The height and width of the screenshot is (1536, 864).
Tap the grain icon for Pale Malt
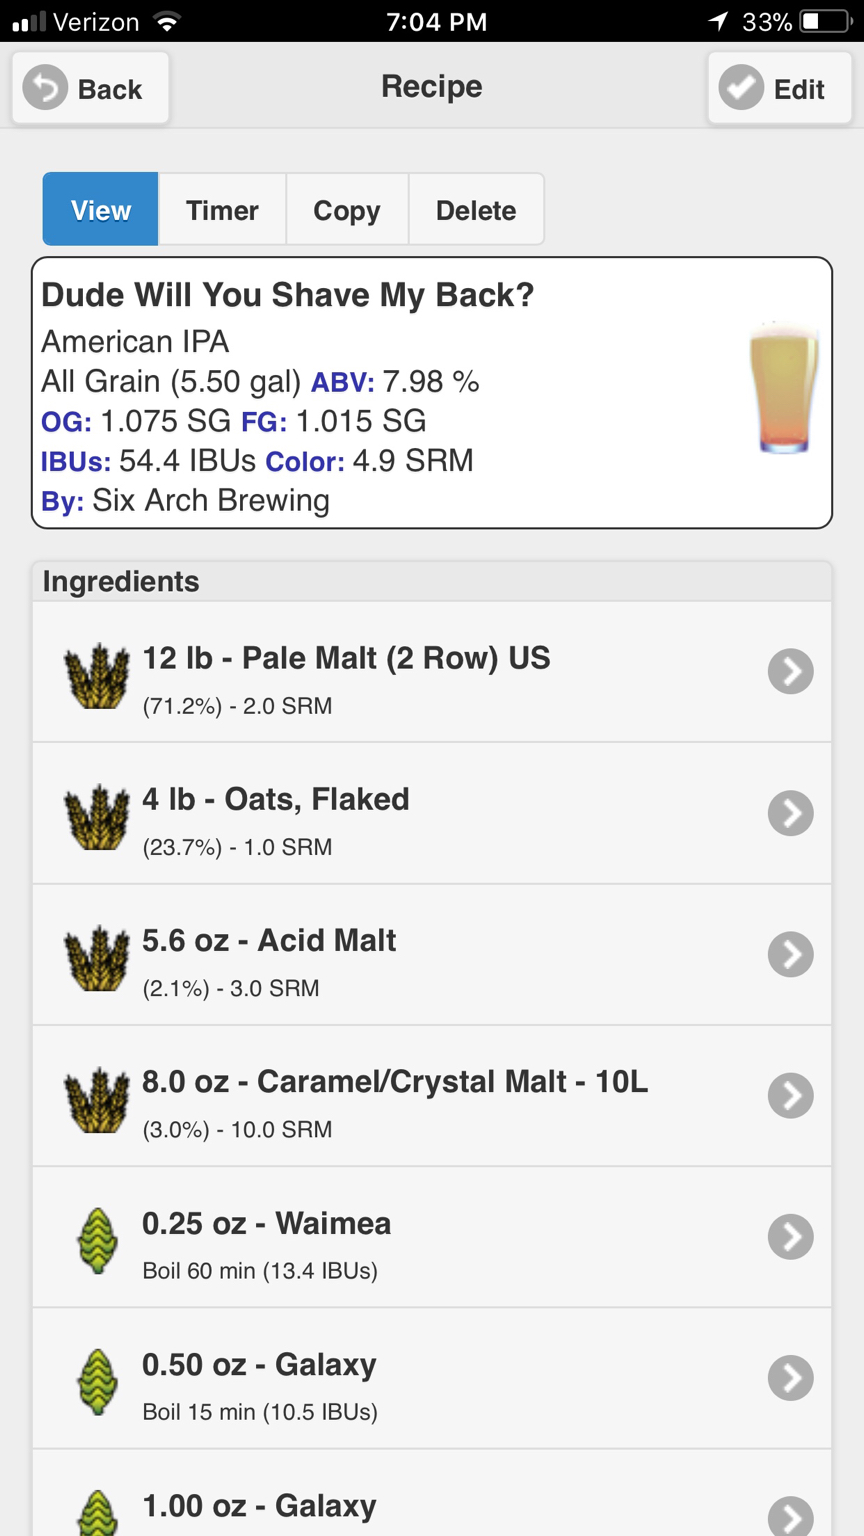click(97, 677)
